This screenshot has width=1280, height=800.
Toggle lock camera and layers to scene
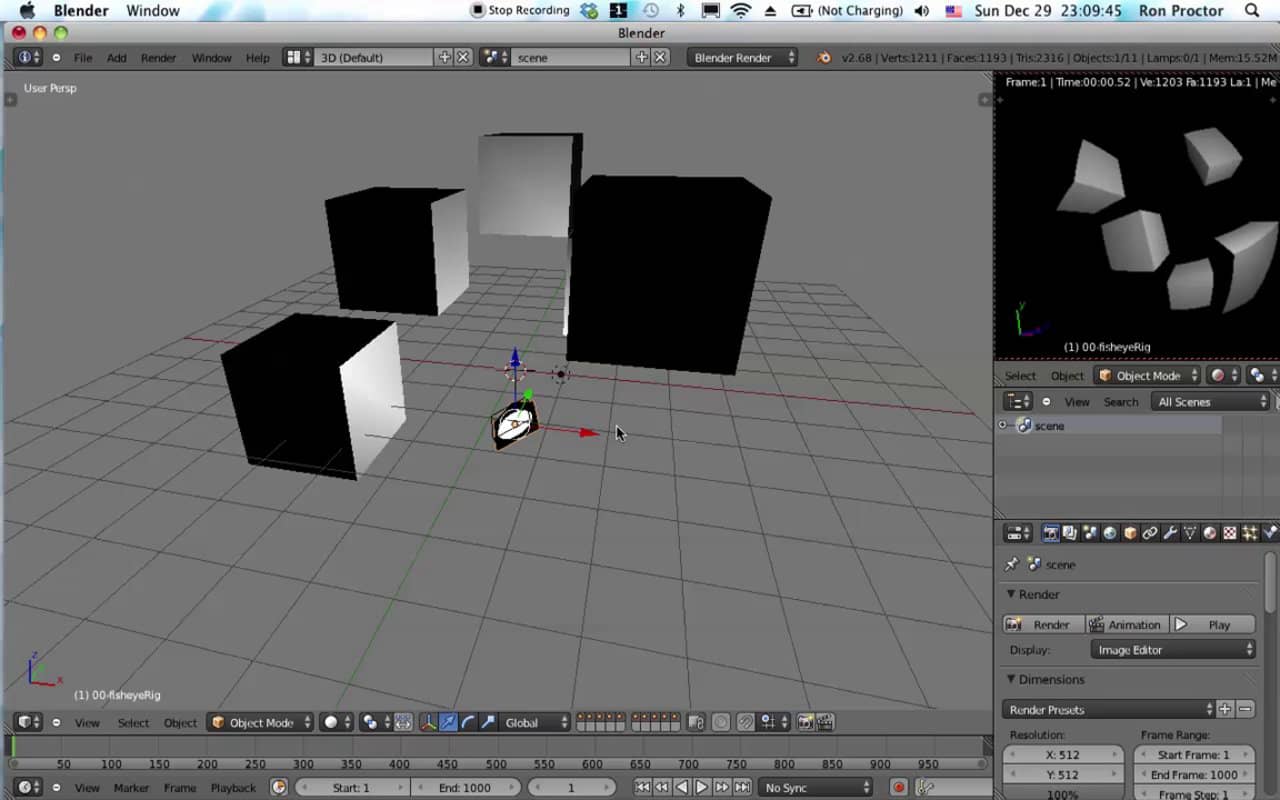(696, 722)
